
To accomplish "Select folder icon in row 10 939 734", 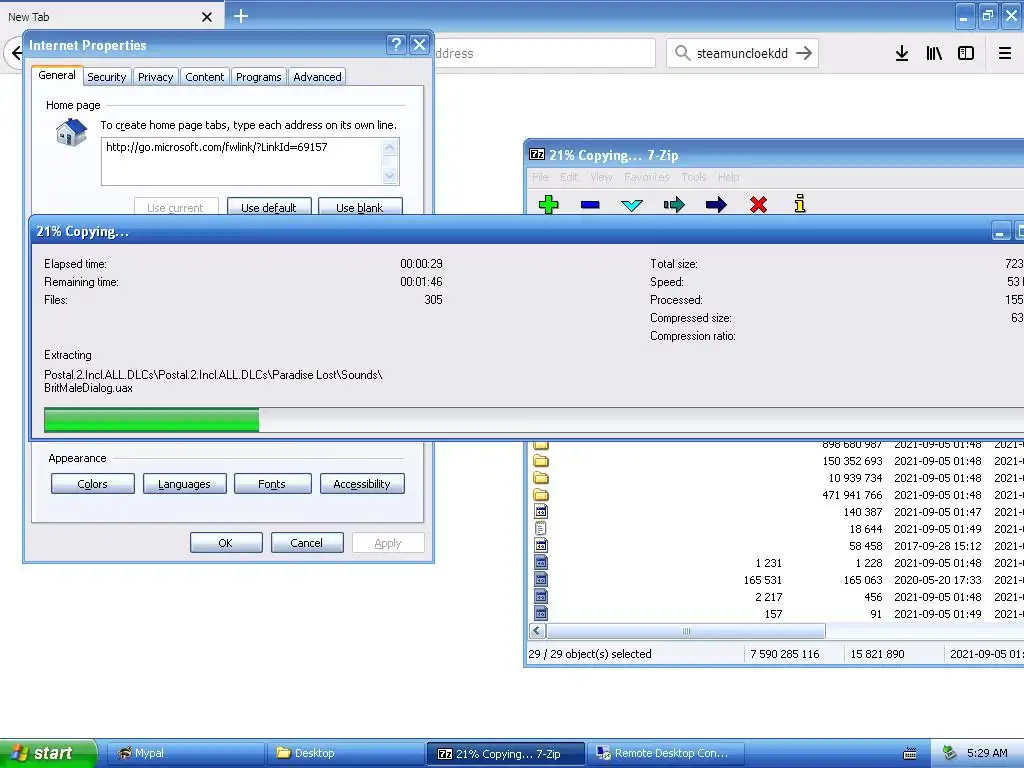I will click(x=541, y=478).
